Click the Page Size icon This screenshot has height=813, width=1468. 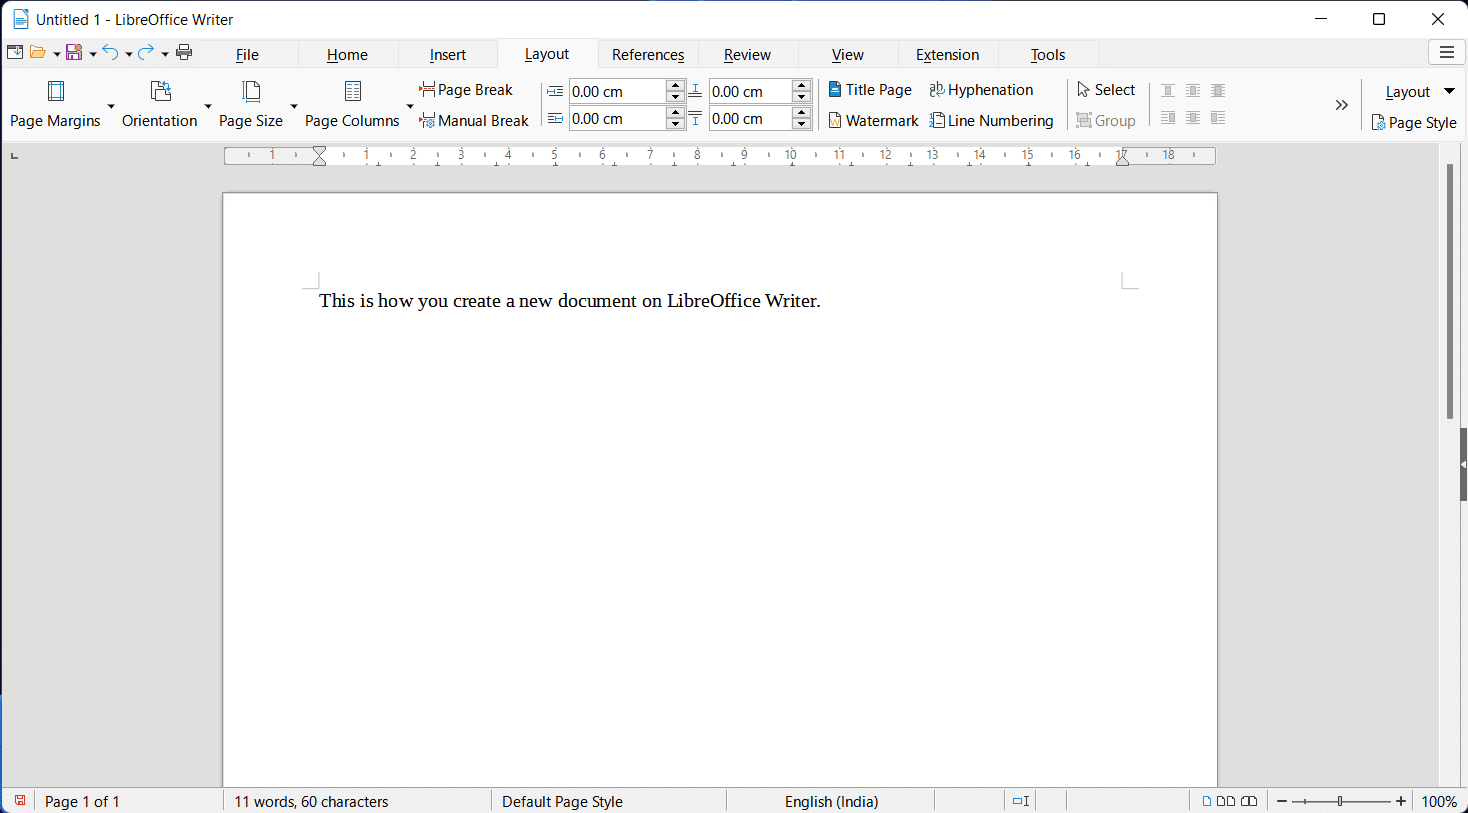(x=251, y=92)
